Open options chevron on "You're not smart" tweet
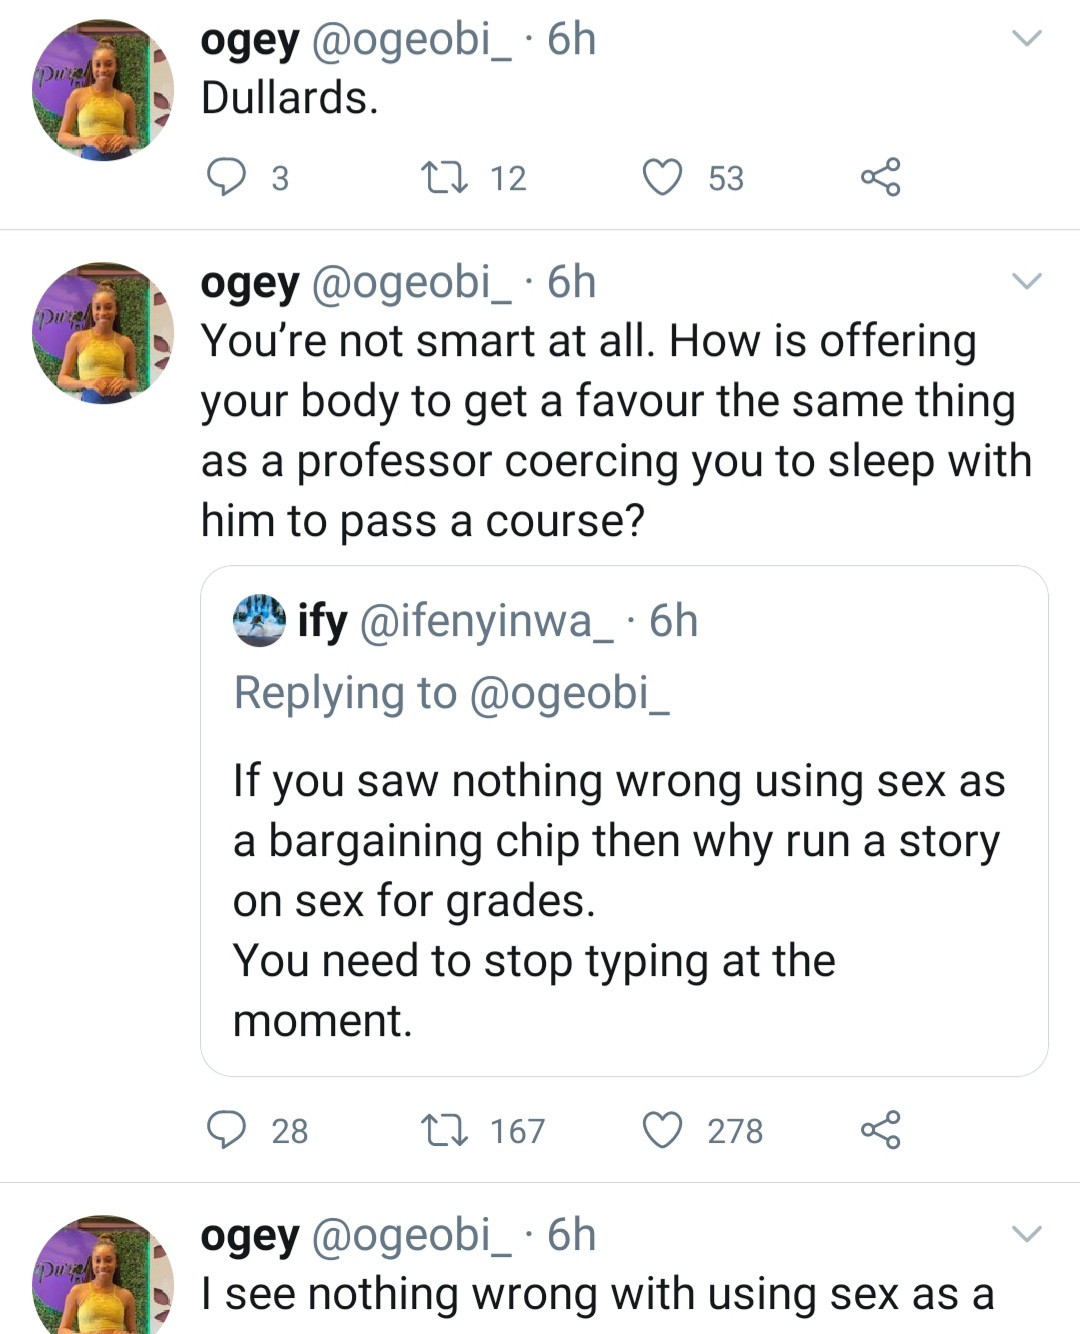The height and width of the screenshot is (1334, 1080). click(1027, 281)
